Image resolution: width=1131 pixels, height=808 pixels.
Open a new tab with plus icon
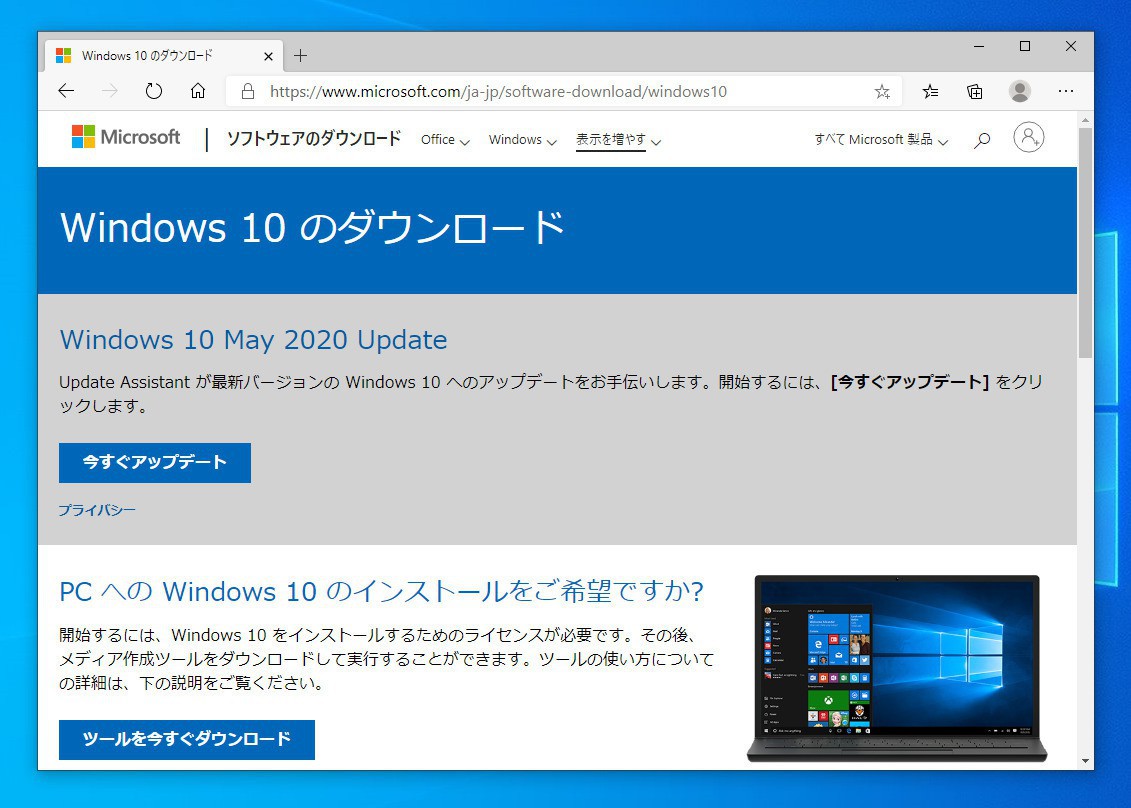point(301,56)
